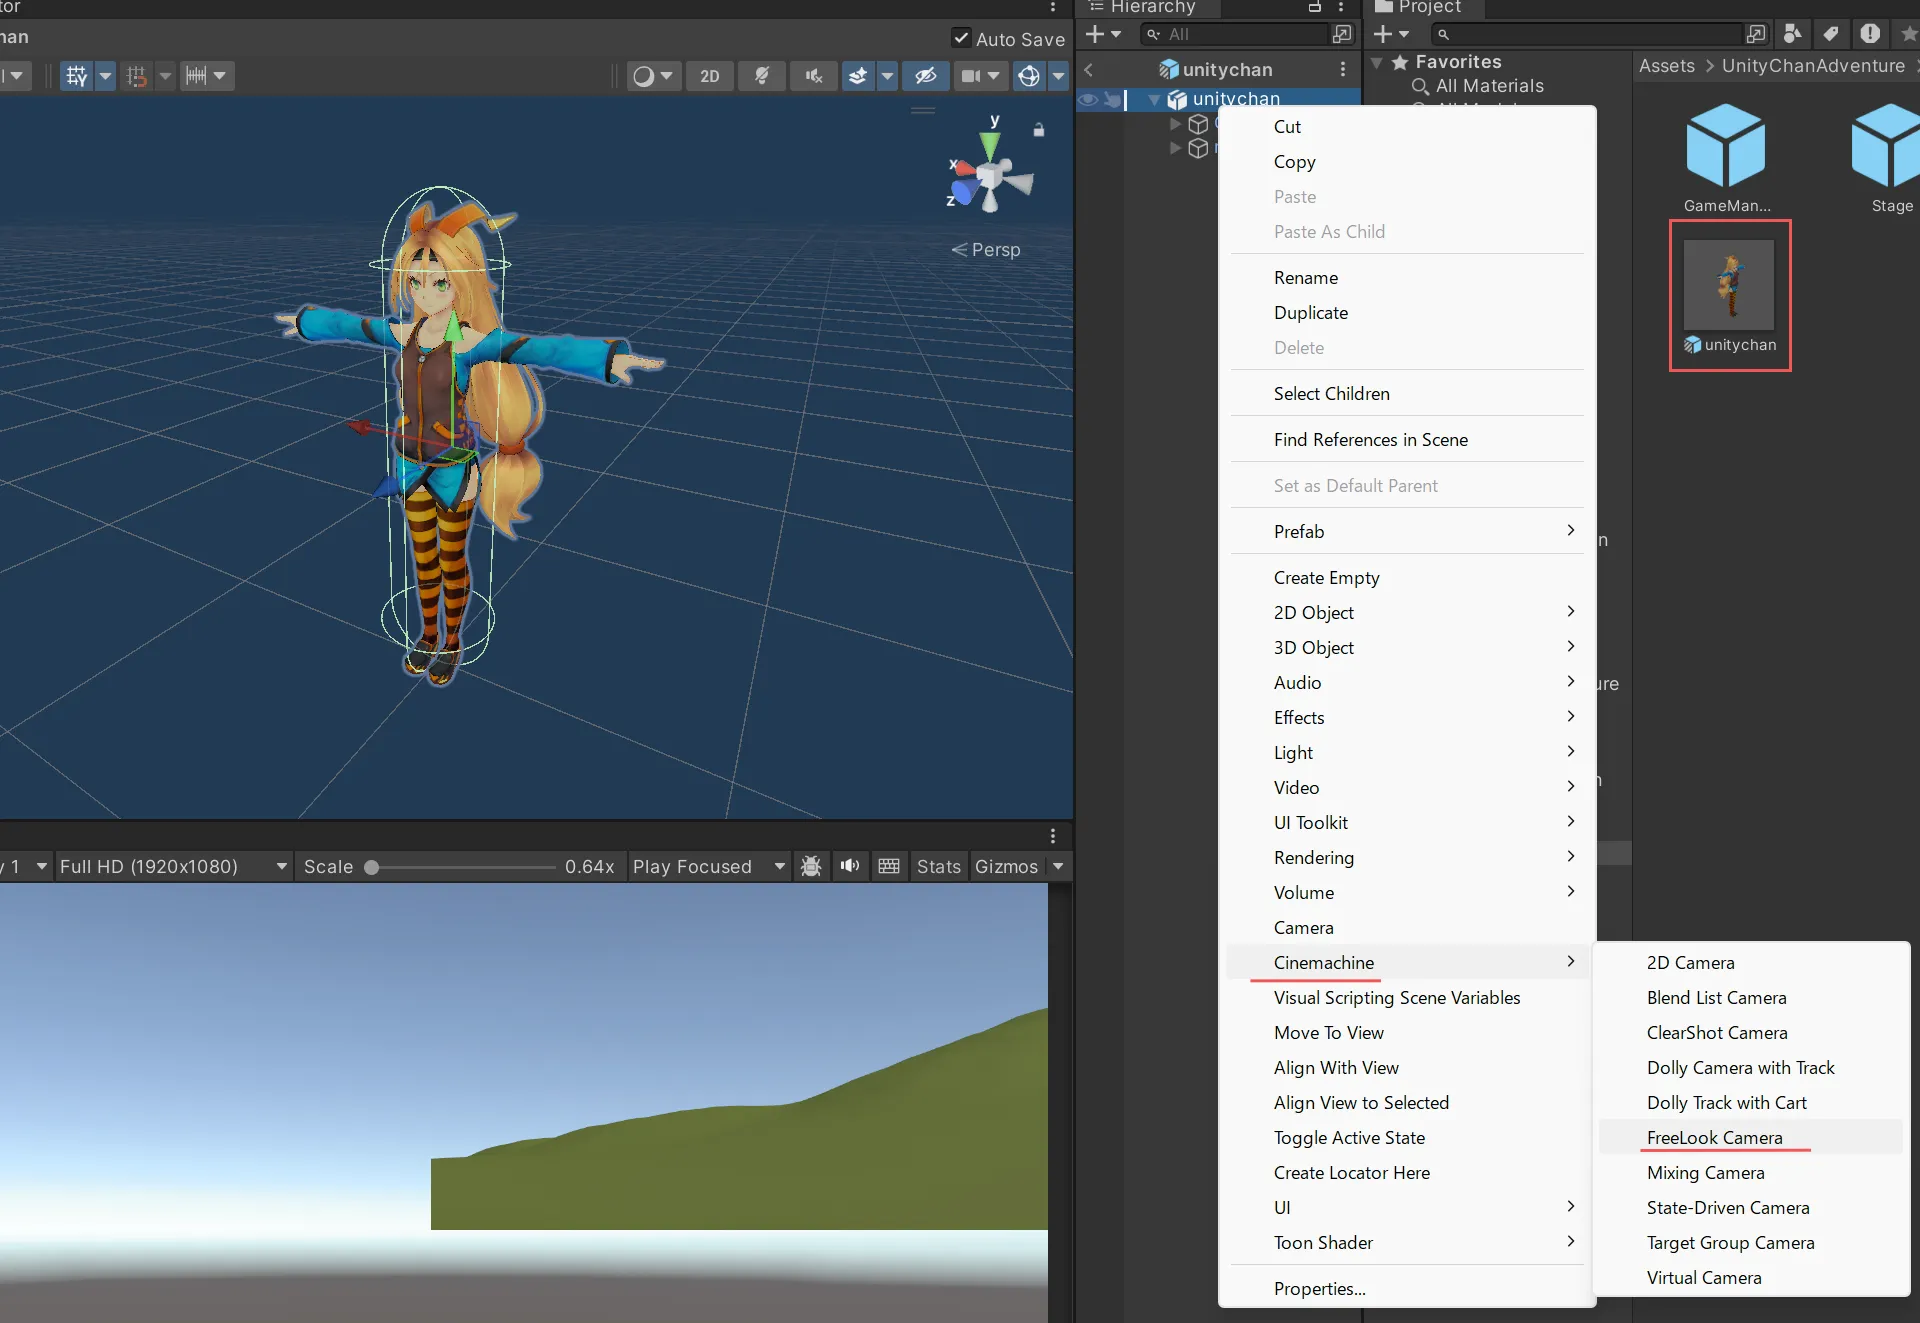Toggle grid visibility in Scene toolbar
Screen dimensions: 1920x1323
(x=76, y=76)
